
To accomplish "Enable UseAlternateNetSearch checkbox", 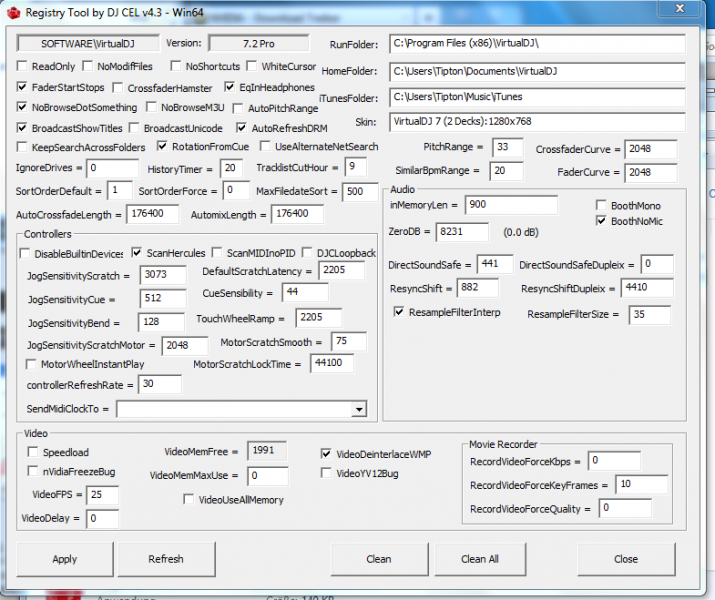I will pyautogui.click(x=265, y=146).
